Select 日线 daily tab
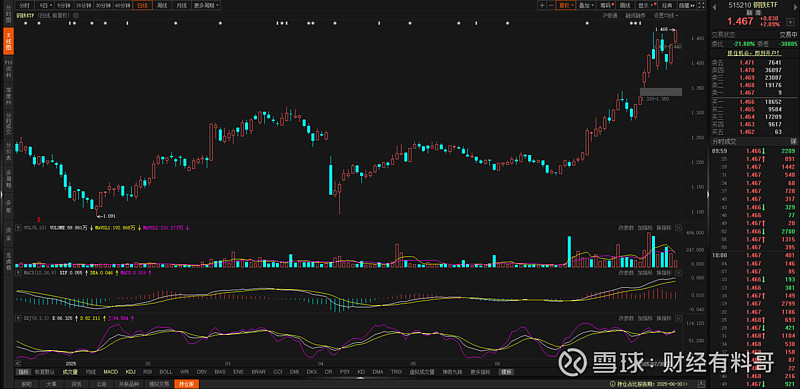This screenshot has height=389, width=800. point(142,5)
